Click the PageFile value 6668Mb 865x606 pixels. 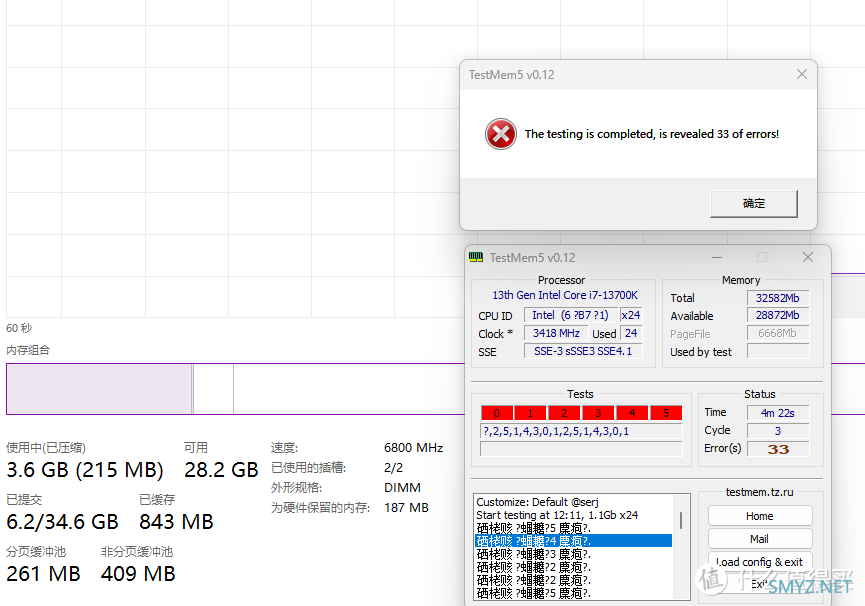click(x=778, y=333)
